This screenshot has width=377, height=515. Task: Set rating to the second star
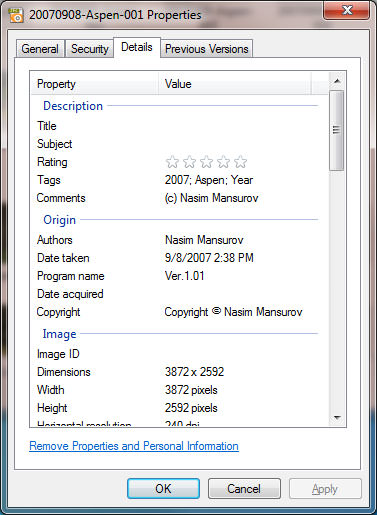(189, 162)
